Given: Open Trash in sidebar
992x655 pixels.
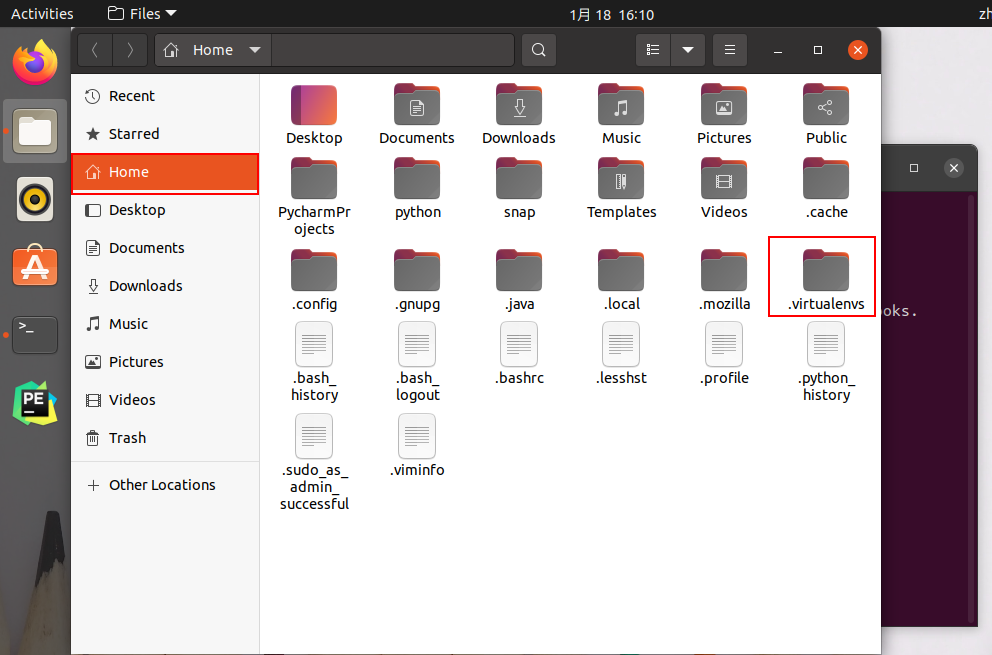Looking at the screenshot, I should point(165,438).
